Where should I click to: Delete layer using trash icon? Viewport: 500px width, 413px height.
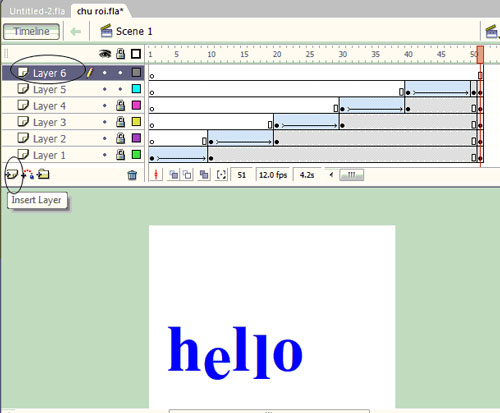point(132,175)
